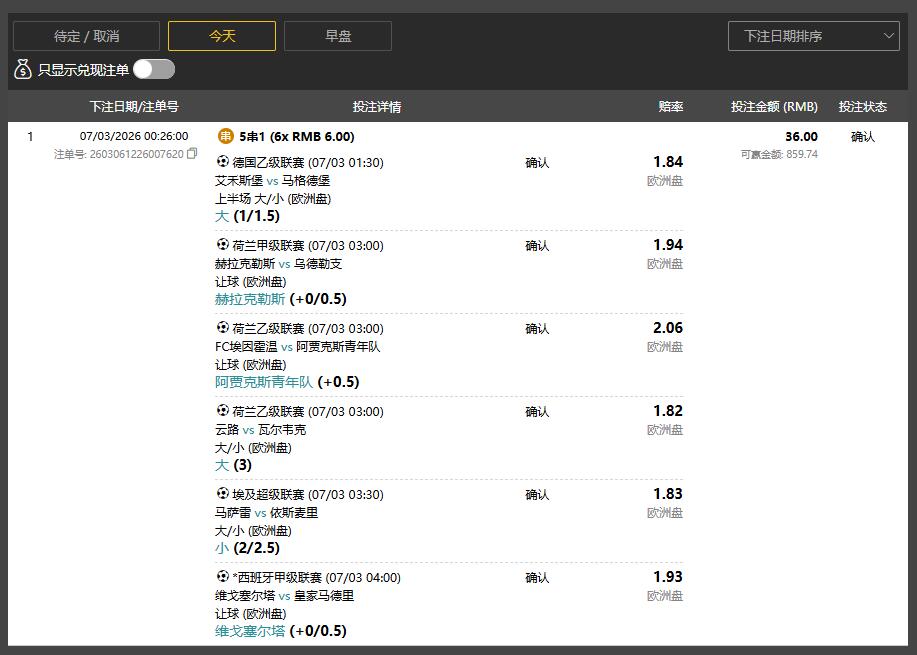Click the 下注日期/注单号 column header
This screenshot has height=655, width=917.
tap(134, 106)
